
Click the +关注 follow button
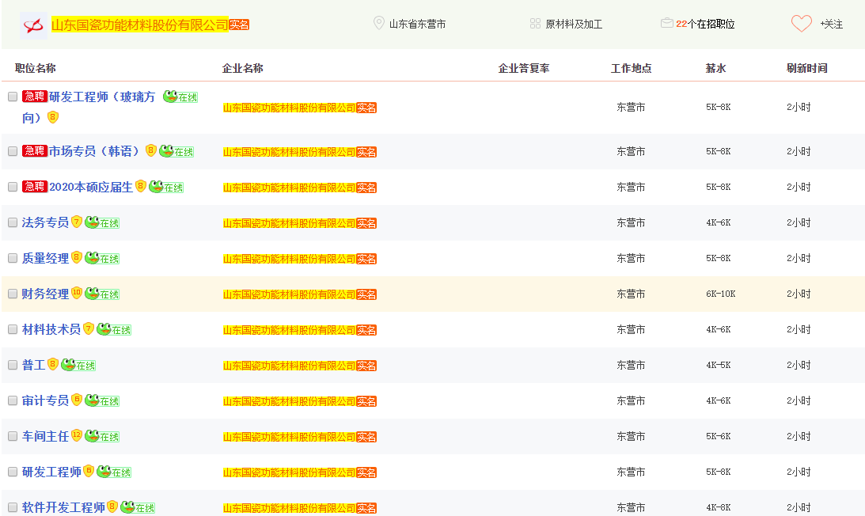click(831, 24)
